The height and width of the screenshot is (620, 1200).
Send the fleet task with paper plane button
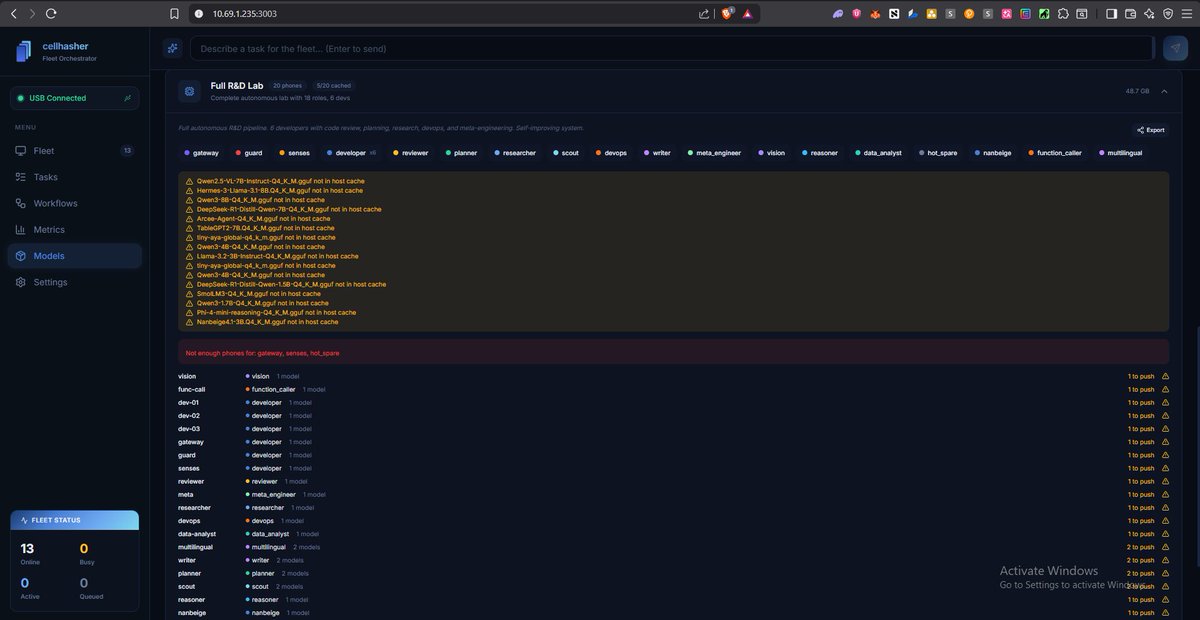click(1175, 48)
